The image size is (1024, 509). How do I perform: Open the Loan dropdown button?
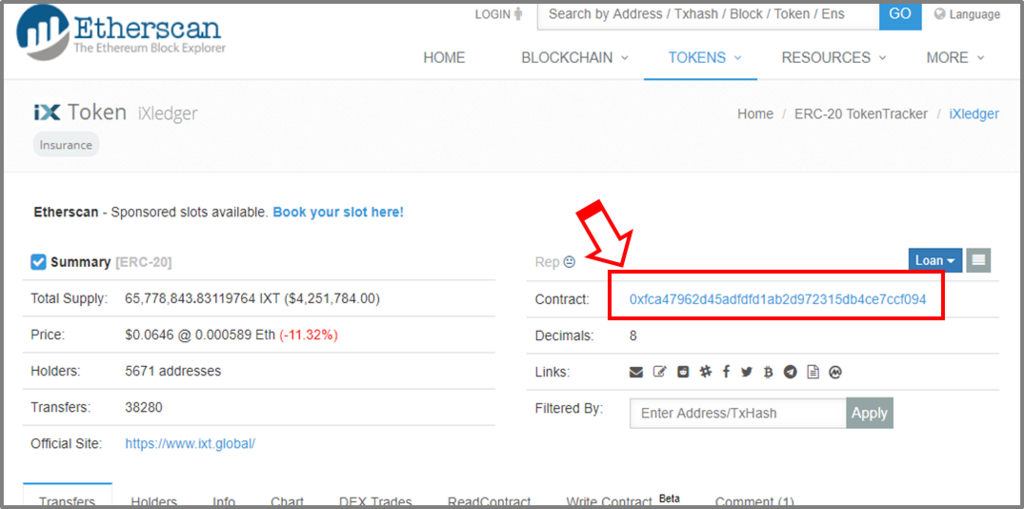coord(935,260)
